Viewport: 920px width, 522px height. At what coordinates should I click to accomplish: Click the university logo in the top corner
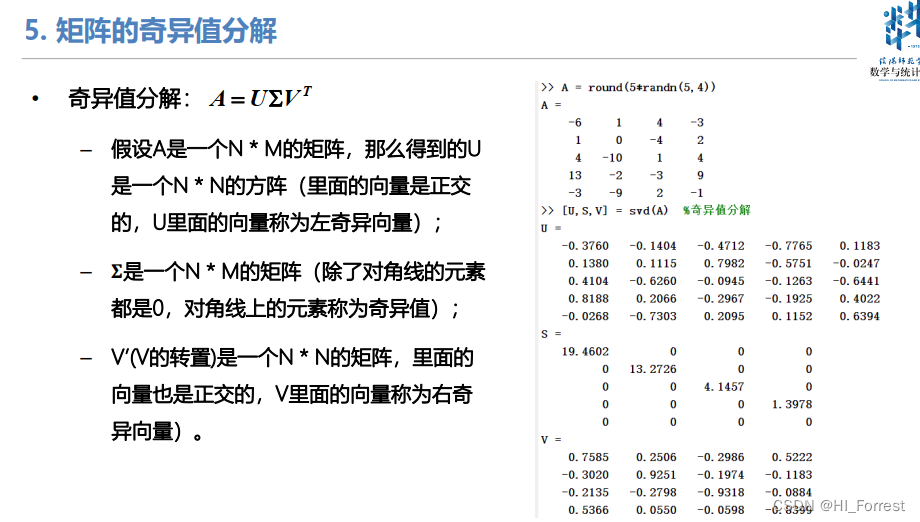[902, 27]
